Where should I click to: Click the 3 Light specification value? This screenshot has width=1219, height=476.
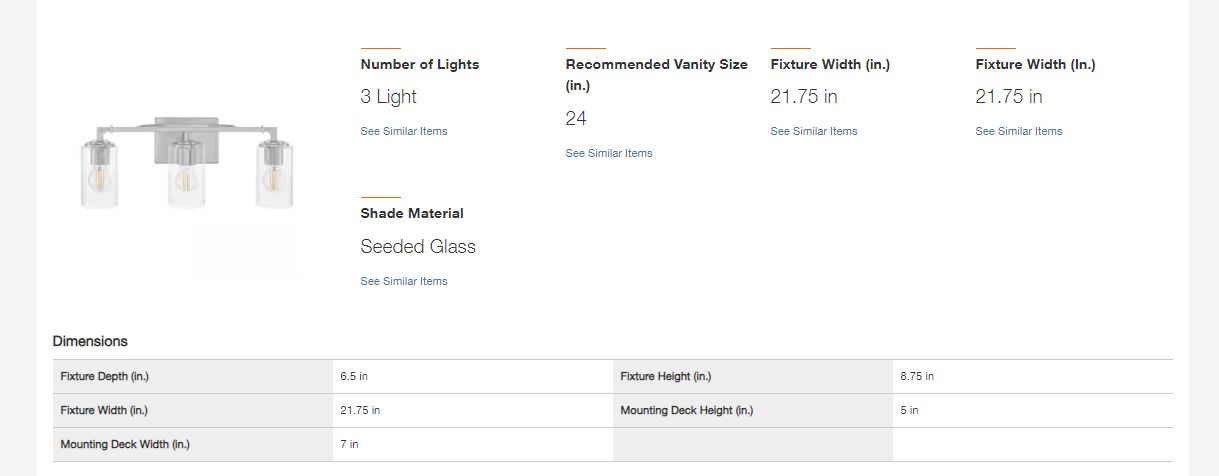pyautogui.click(x=389, y=97)
